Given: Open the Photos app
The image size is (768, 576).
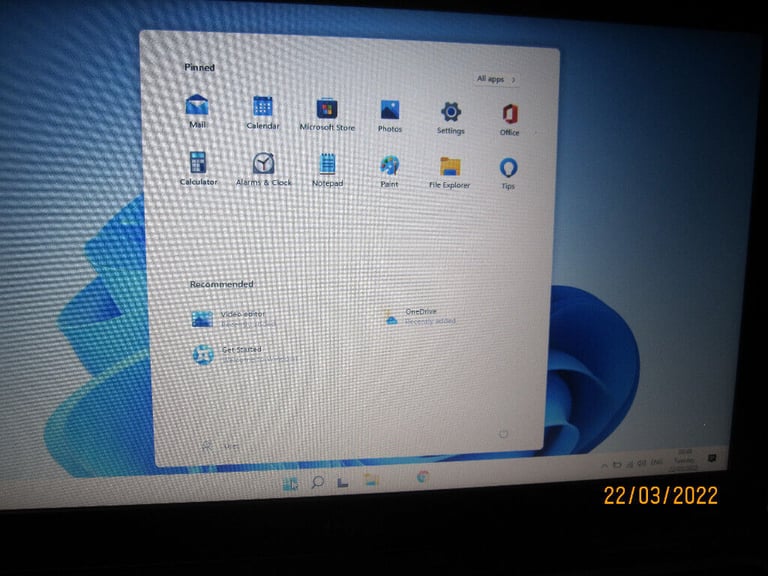Looking at the screenshot, I should pos(390,116).
